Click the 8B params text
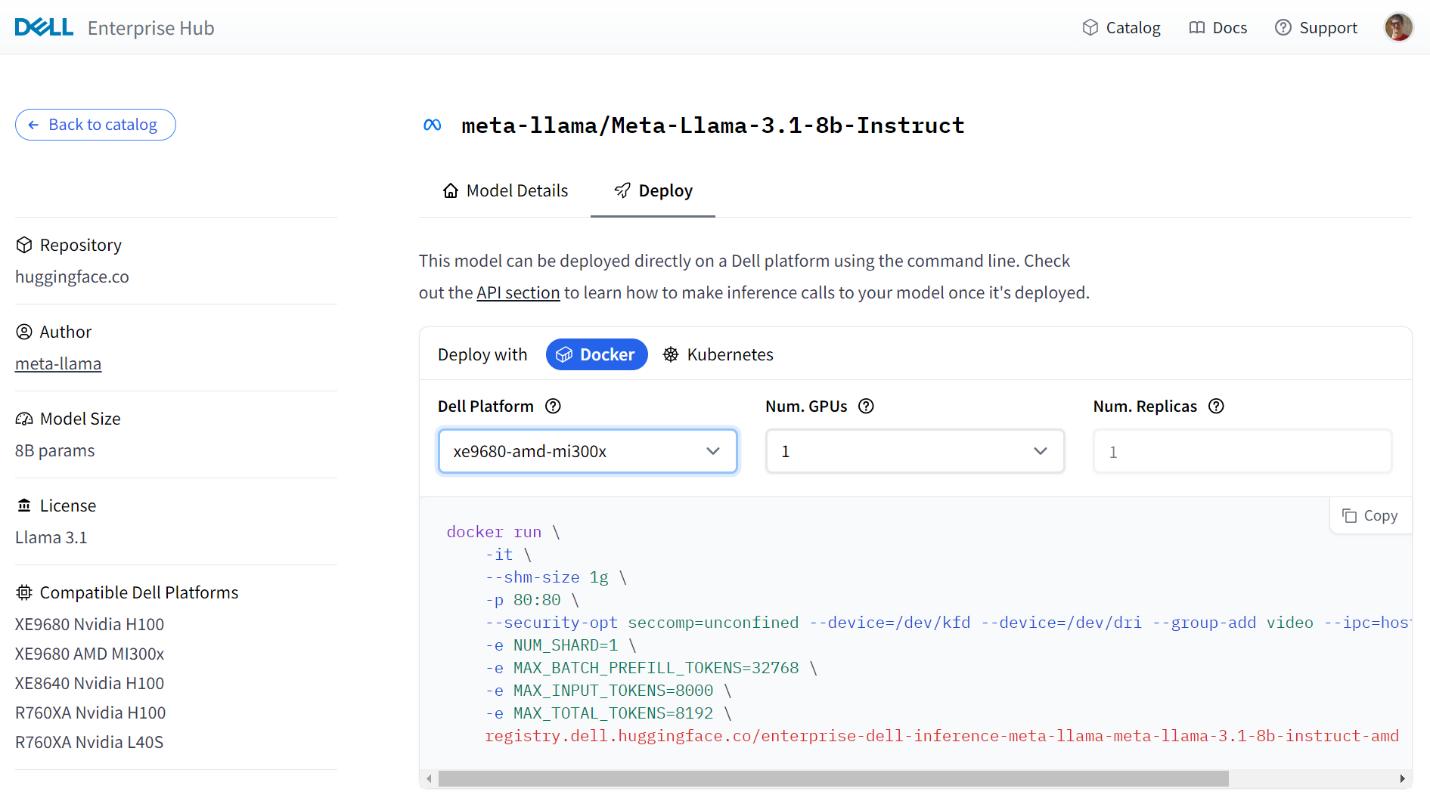This screenshot has height=810, width=1430. [55, 450]
